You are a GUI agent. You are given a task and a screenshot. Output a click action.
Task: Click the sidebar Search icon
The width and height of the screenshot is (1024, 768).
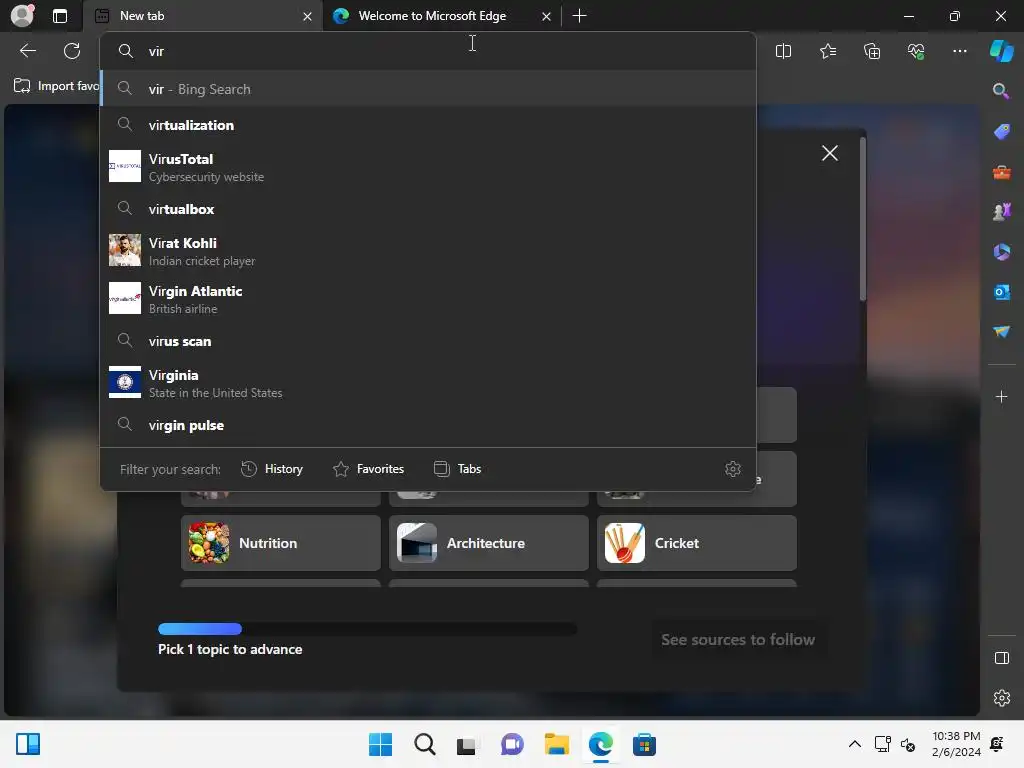[1000, 91]
